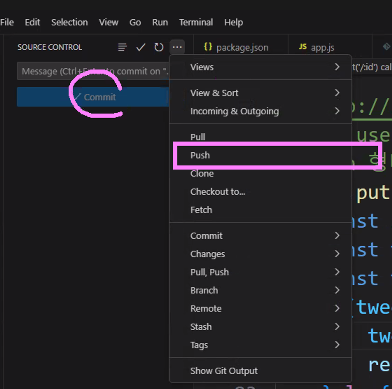Expand the Branch submenu
This screenshot has height=389, width=392.
[261, 290]
